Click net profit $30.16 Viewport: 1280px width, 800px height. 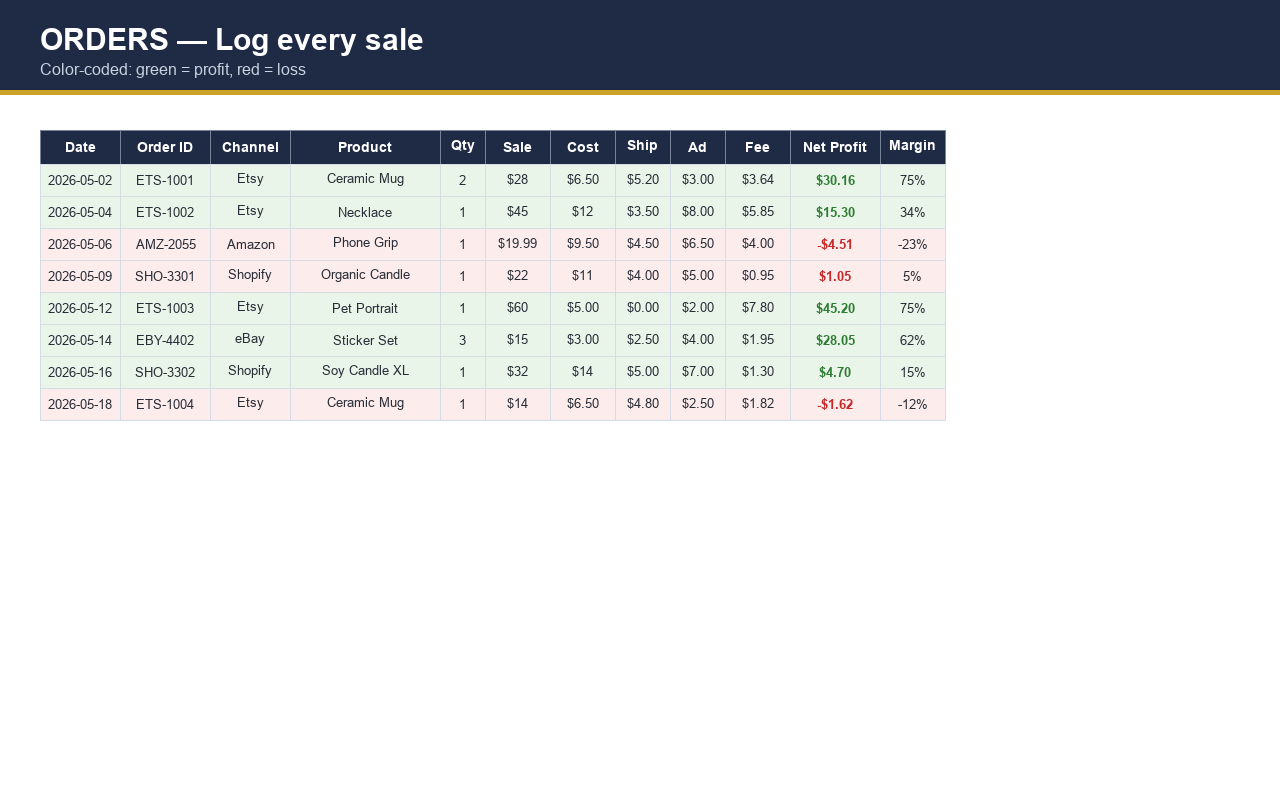point(835,181)
